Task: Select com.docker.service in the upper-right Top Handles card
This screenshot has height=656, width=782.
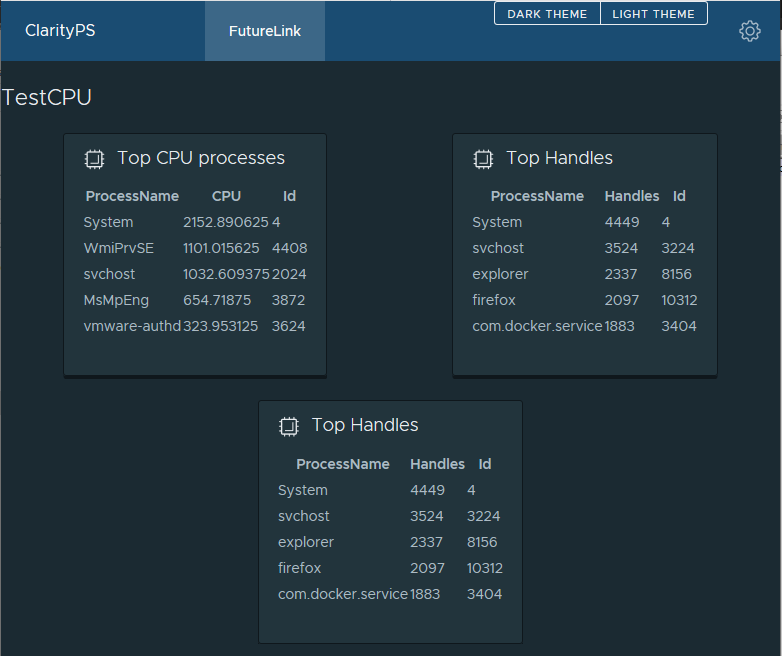Action: (537, 326)
